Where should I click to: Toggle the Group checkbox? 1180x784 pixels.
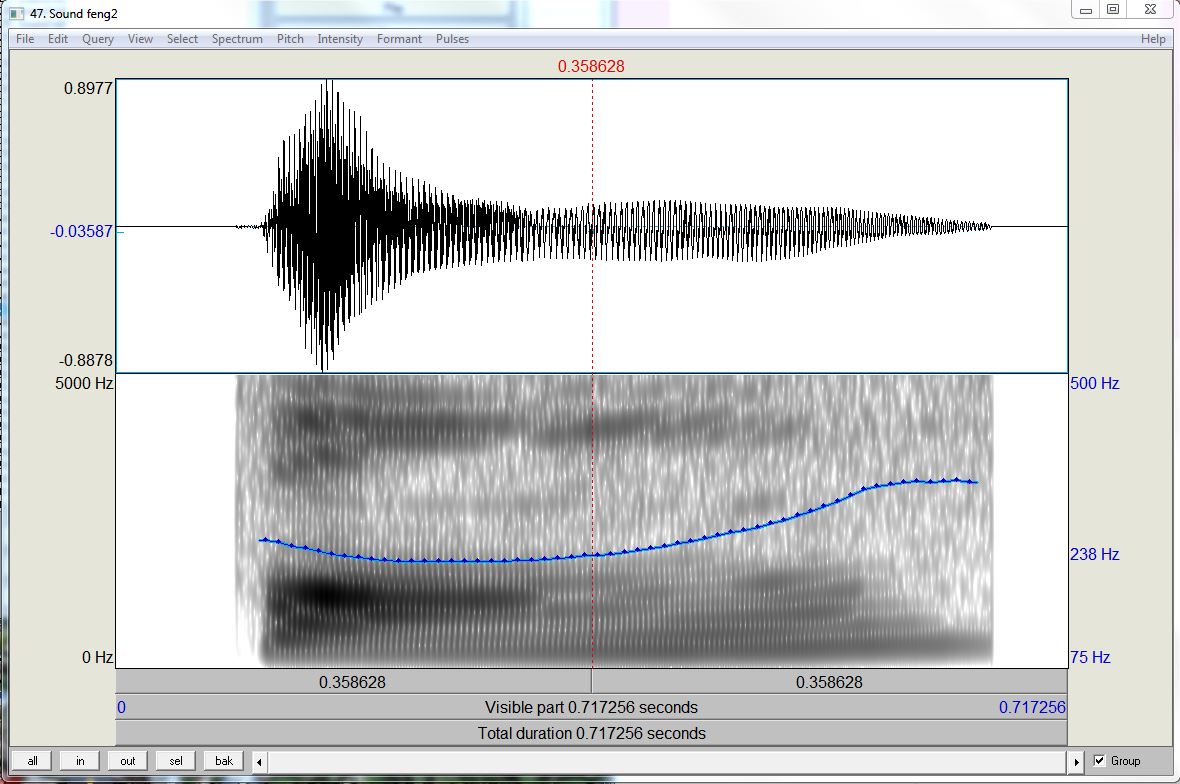[x=1099, y=761]
